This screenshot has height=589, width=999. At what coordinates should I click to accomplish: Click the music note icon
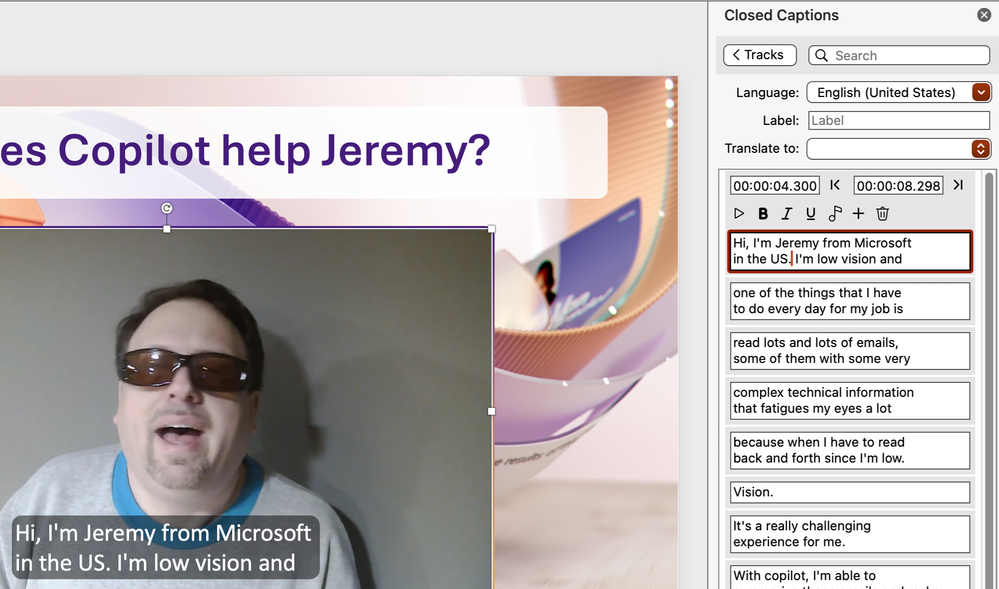[x=834, y=213]
